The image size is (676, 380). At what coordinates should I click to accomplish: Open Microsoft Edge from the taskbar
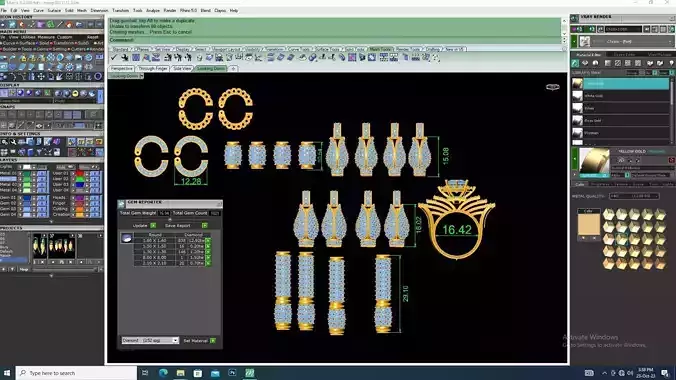163,373
